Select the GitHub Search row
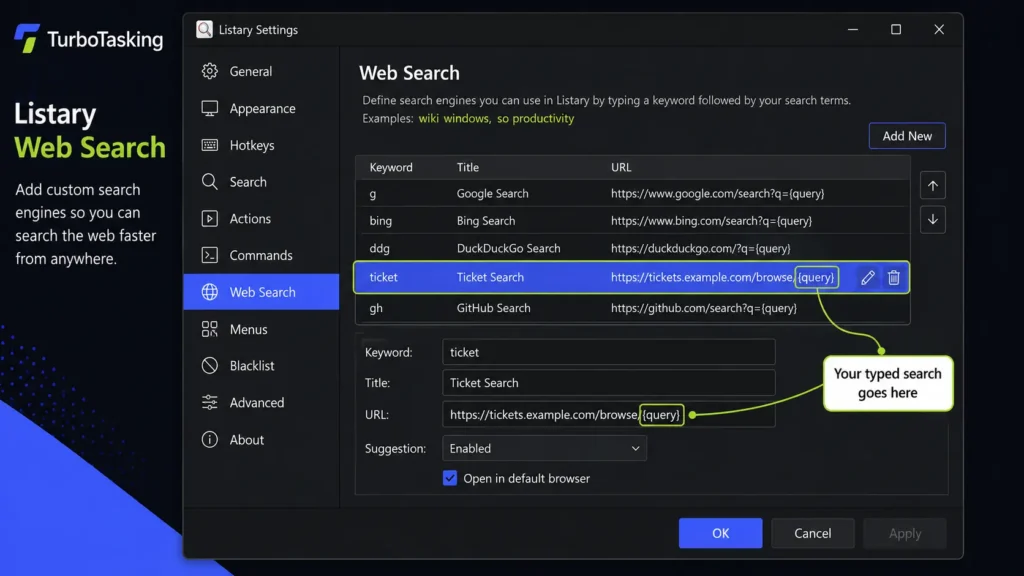The height and width of the screenshot is (576, 1024). coord(632,308)
